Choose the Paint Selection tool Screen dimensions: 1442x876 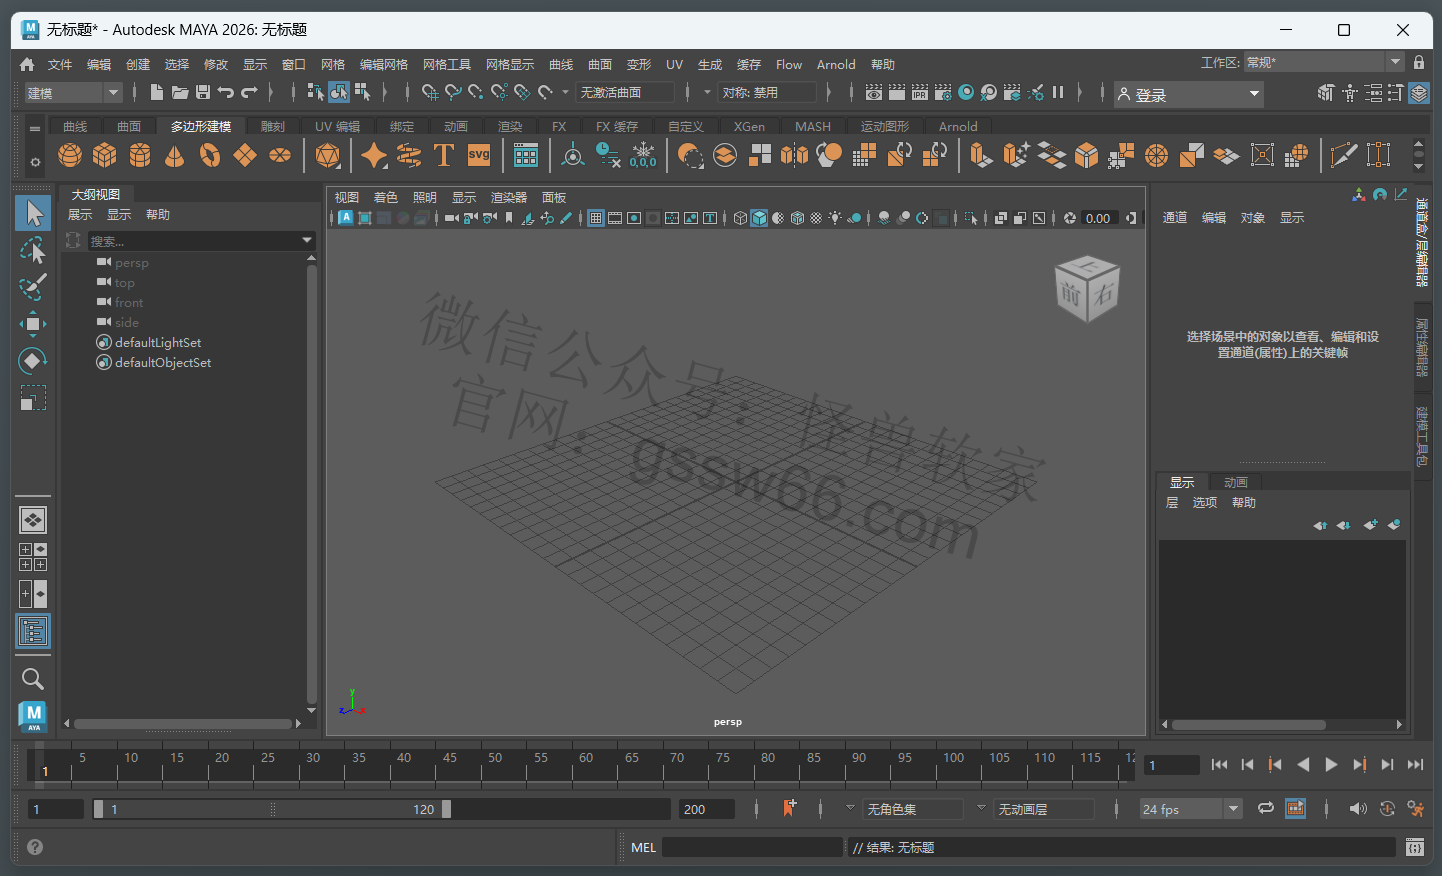point(33,287)
